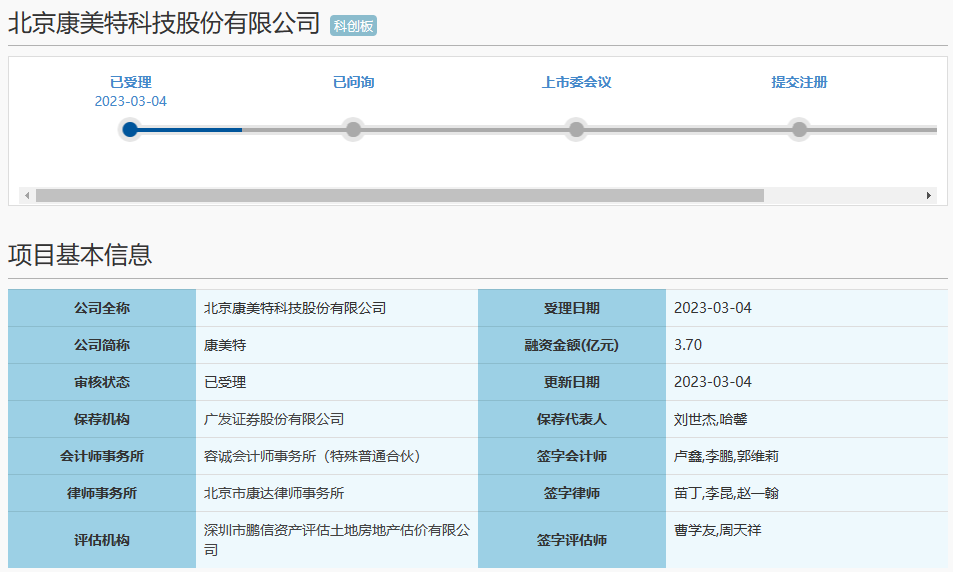Click 容诚会计师事务所（特殊普通合伙）
953x572 pixels.
pyautogui.click(x=312, y=457)
